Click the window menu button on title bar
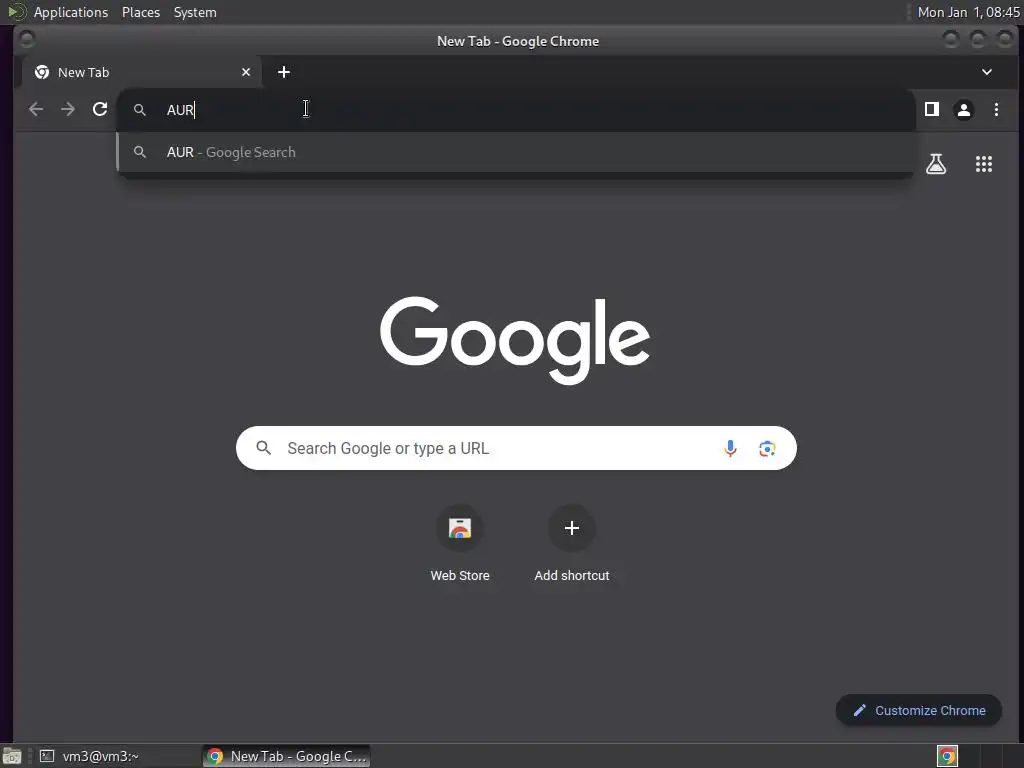1024x768 pixels. (x=27, y=40)
